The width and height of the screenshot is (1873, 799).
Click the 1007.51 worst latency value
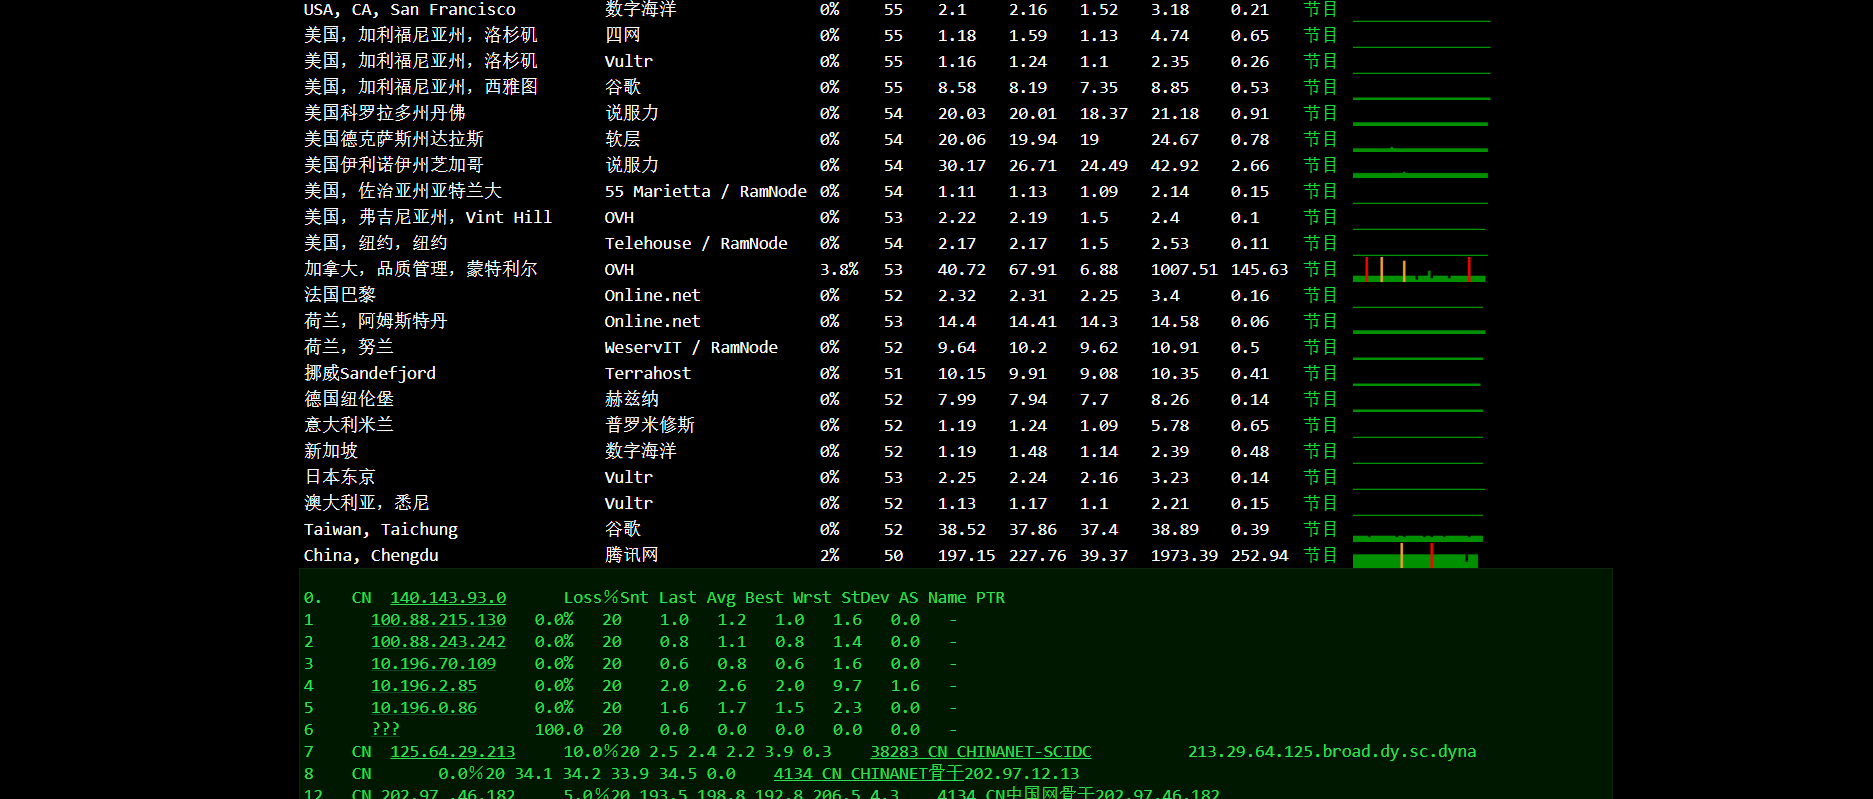tap(1184, 269)
